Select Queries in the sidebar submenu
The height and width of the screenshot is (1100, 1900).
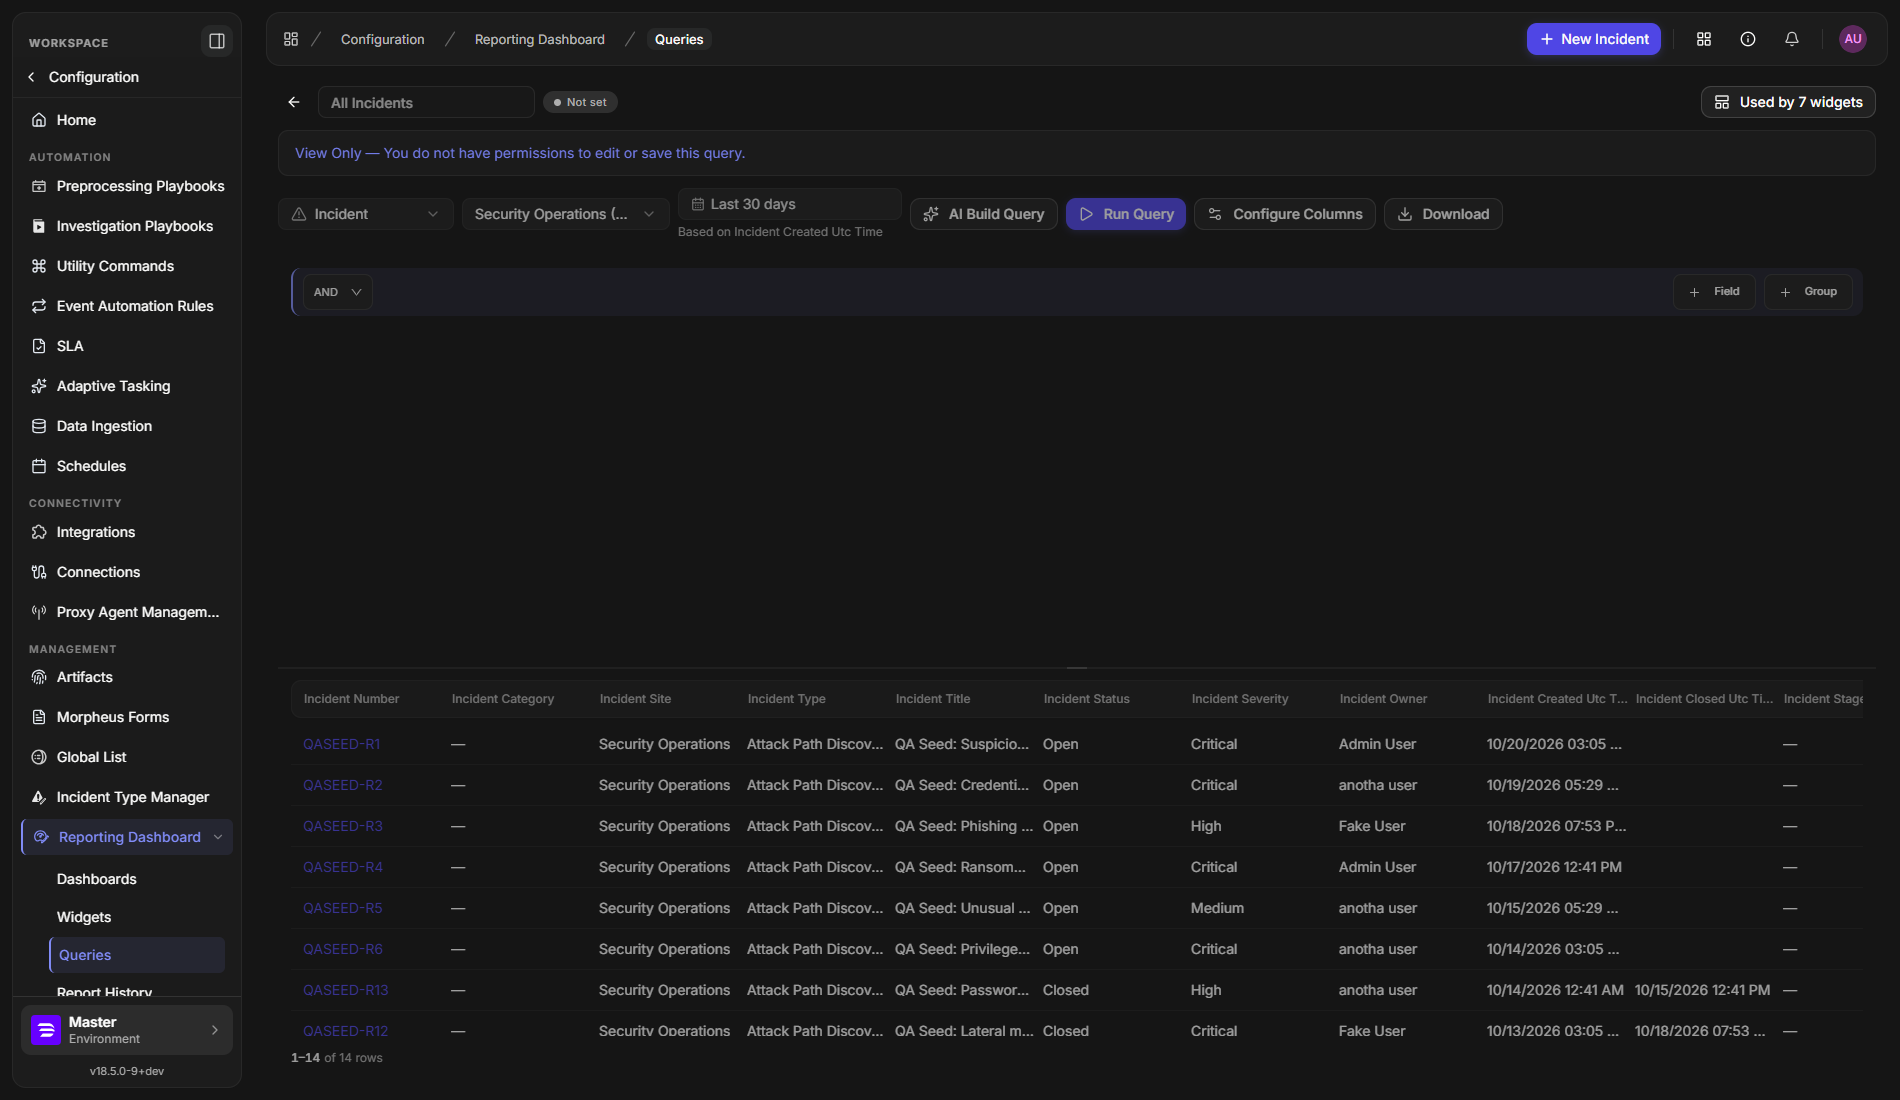(137, 955)
